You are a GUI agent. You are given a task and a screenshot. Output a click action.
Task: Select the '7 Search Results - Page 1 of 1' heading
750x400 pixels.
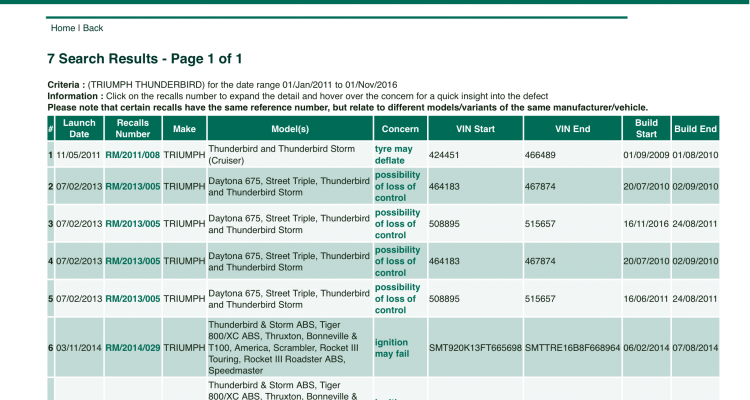point(145,59)
